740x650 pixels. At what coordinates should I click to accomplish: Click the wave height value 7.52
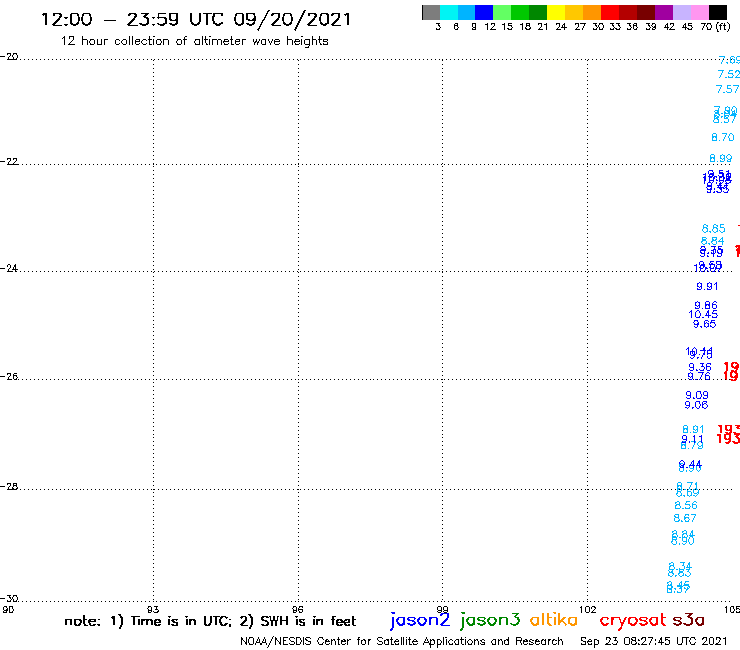[x=729, y=74]
